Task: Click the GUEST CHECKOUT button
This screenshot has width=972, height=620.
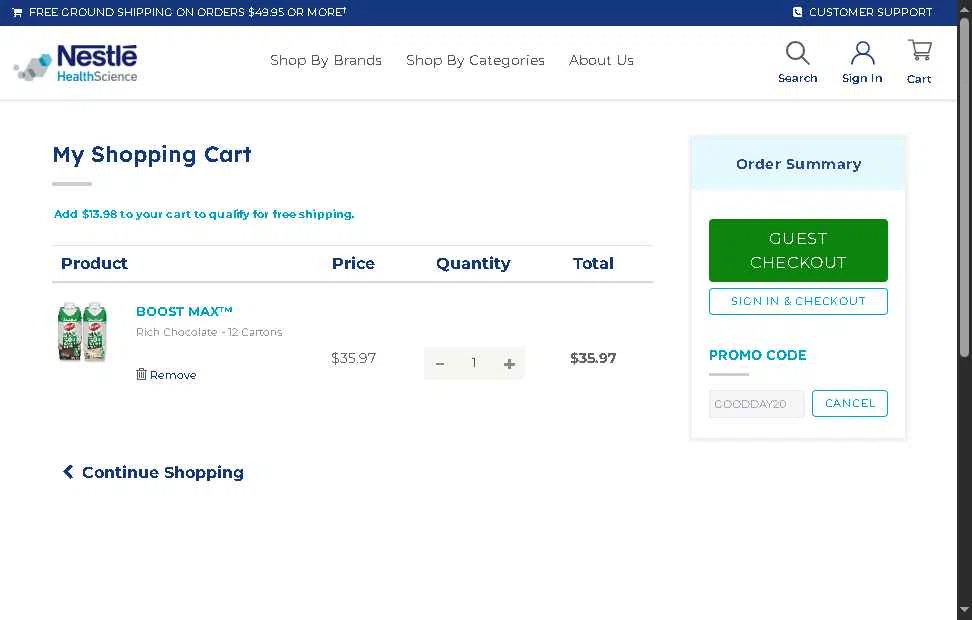Action: (798, 250)
